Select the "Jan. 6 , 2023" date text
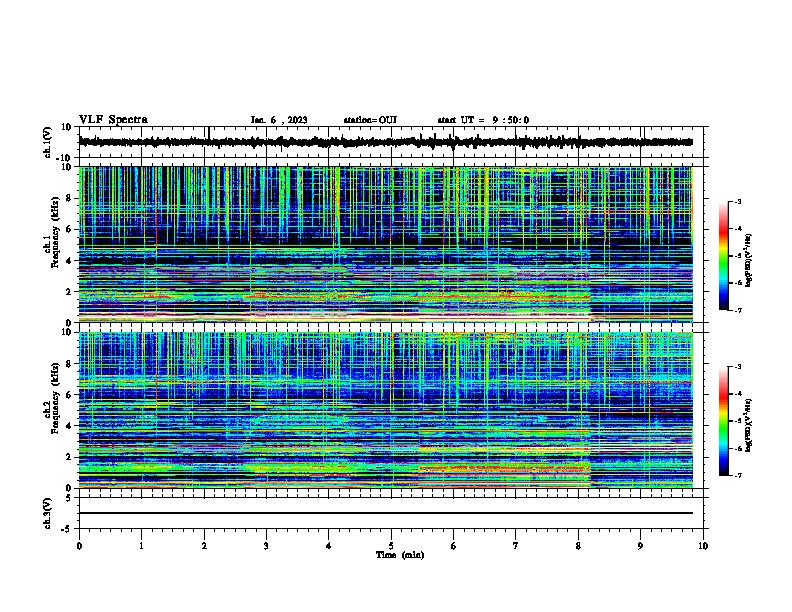Viewport: 792px width, 612px height. tap(279, 120)
